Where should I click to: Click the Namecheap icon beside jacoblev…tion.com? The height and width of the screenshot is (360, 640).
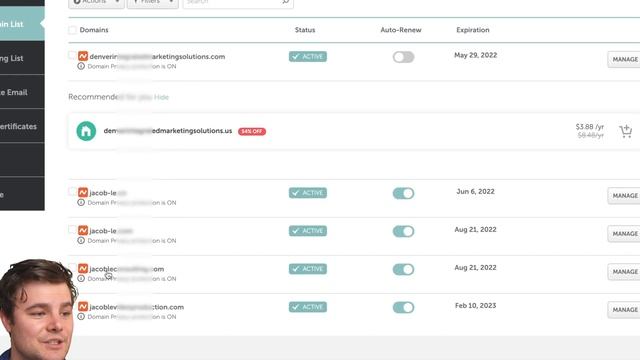click(x=83, y=306)
